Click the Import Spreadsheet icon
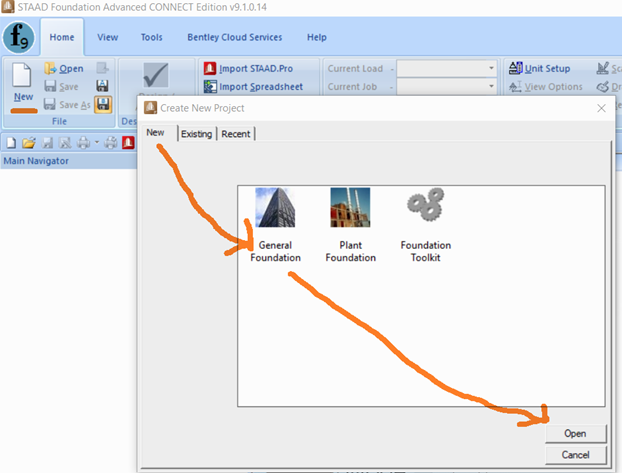This screenshot has width=622, height=473. click(210, 87)
